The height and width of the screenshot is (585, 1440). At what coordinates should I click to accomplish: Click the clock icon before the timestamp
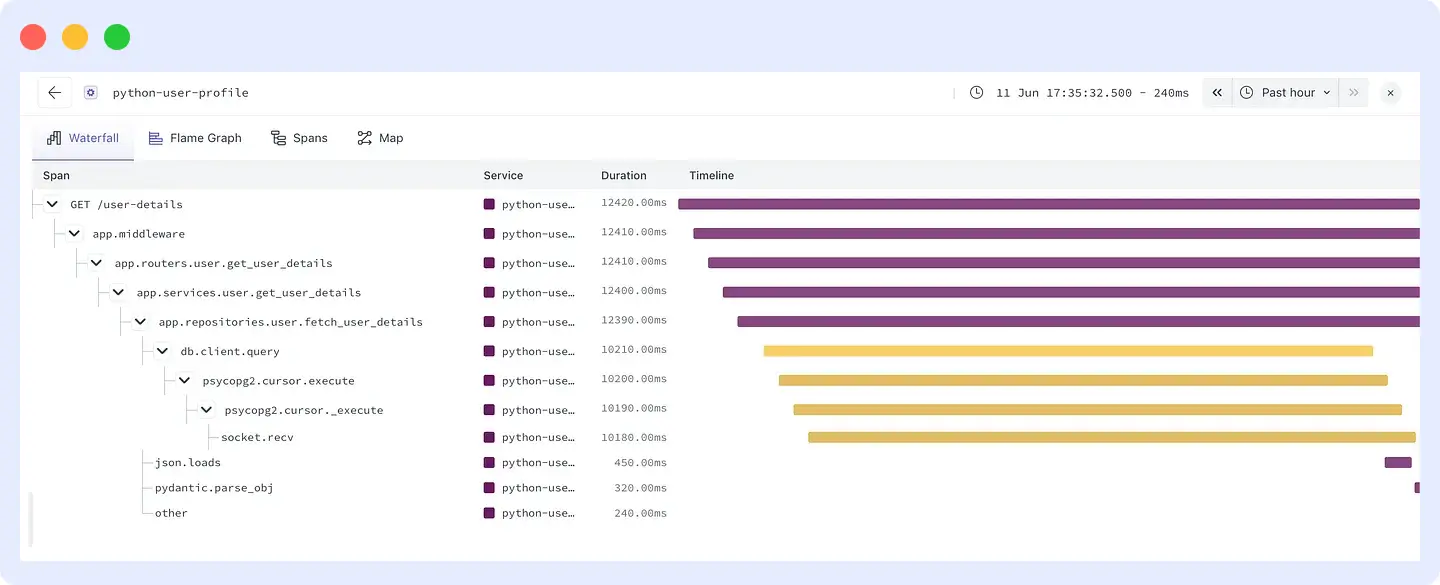976,92
